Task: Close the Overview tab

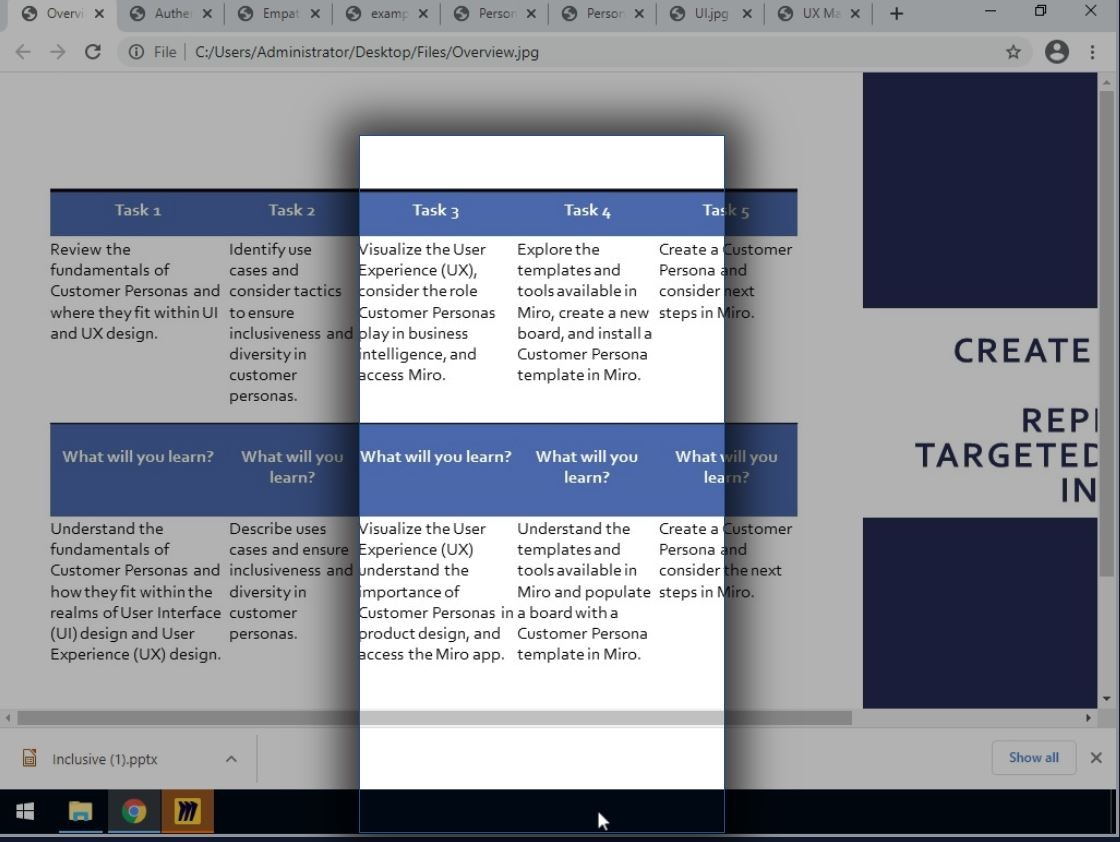Action: pos(99,14)
